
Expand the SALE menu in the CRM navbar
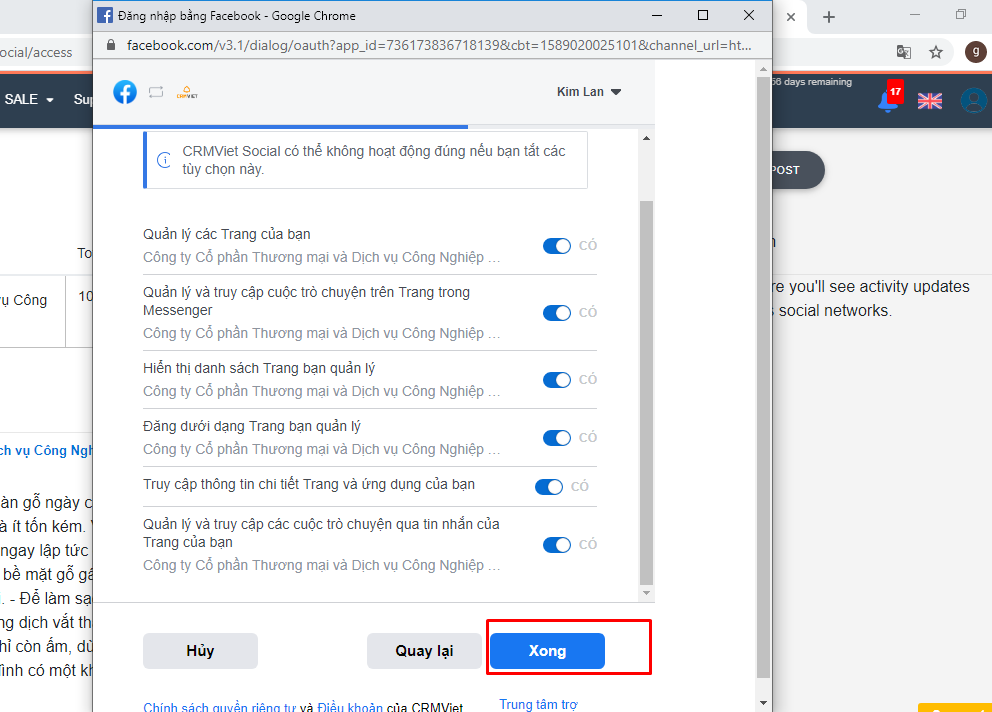click(29, 99)
